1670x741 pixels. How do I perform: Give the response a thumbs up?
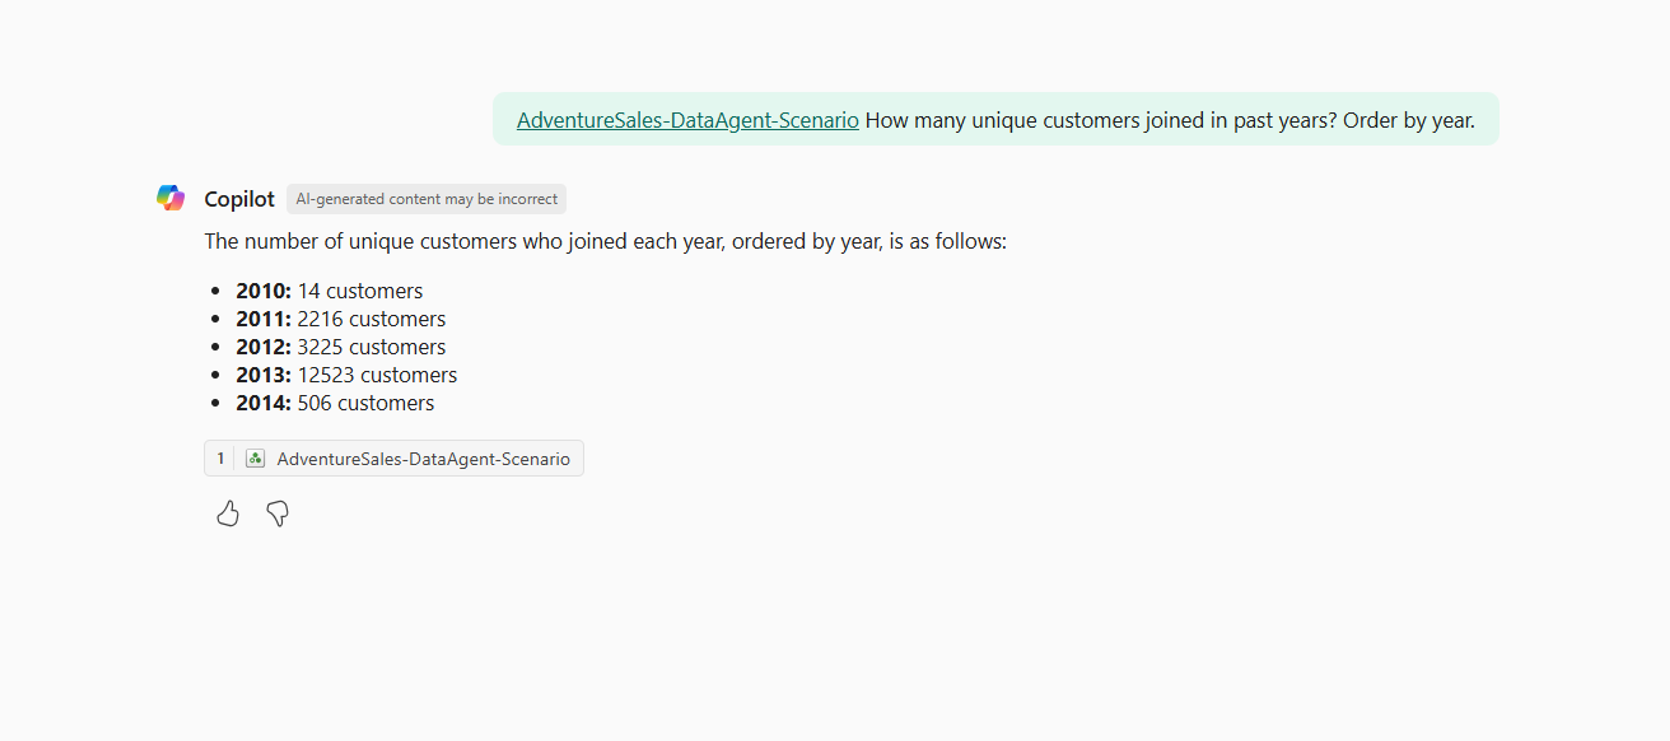(228, 513)
